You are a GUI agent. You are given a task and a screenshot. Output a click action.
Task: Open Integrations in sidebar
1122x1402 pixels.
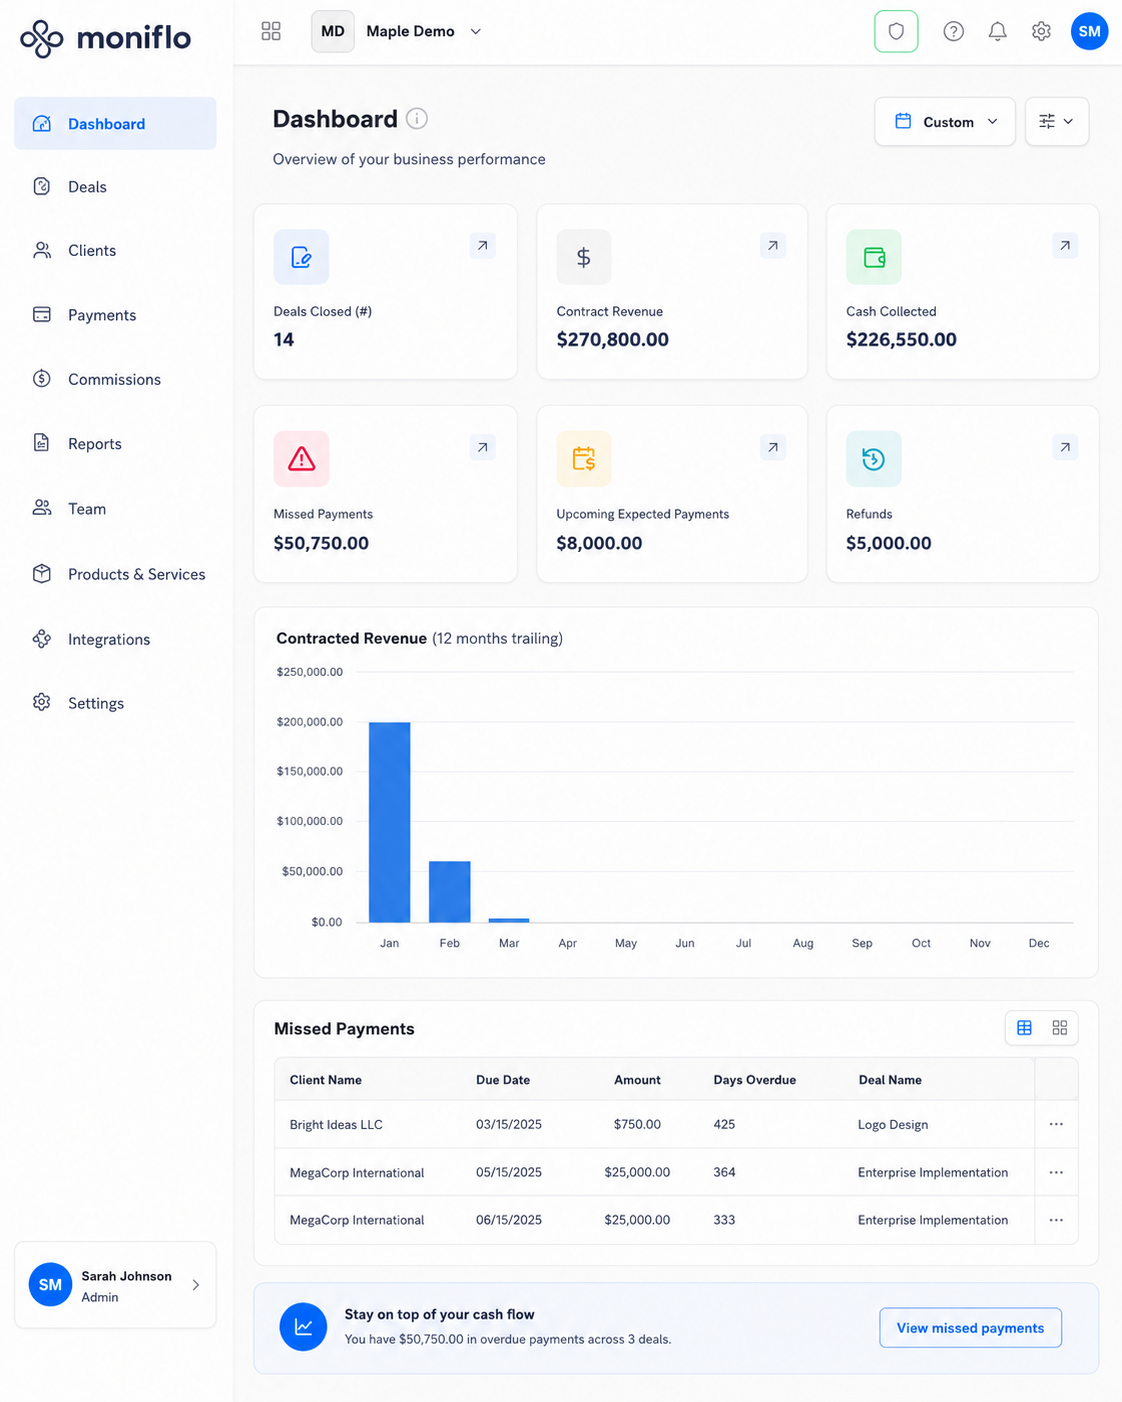click(115, 639)
